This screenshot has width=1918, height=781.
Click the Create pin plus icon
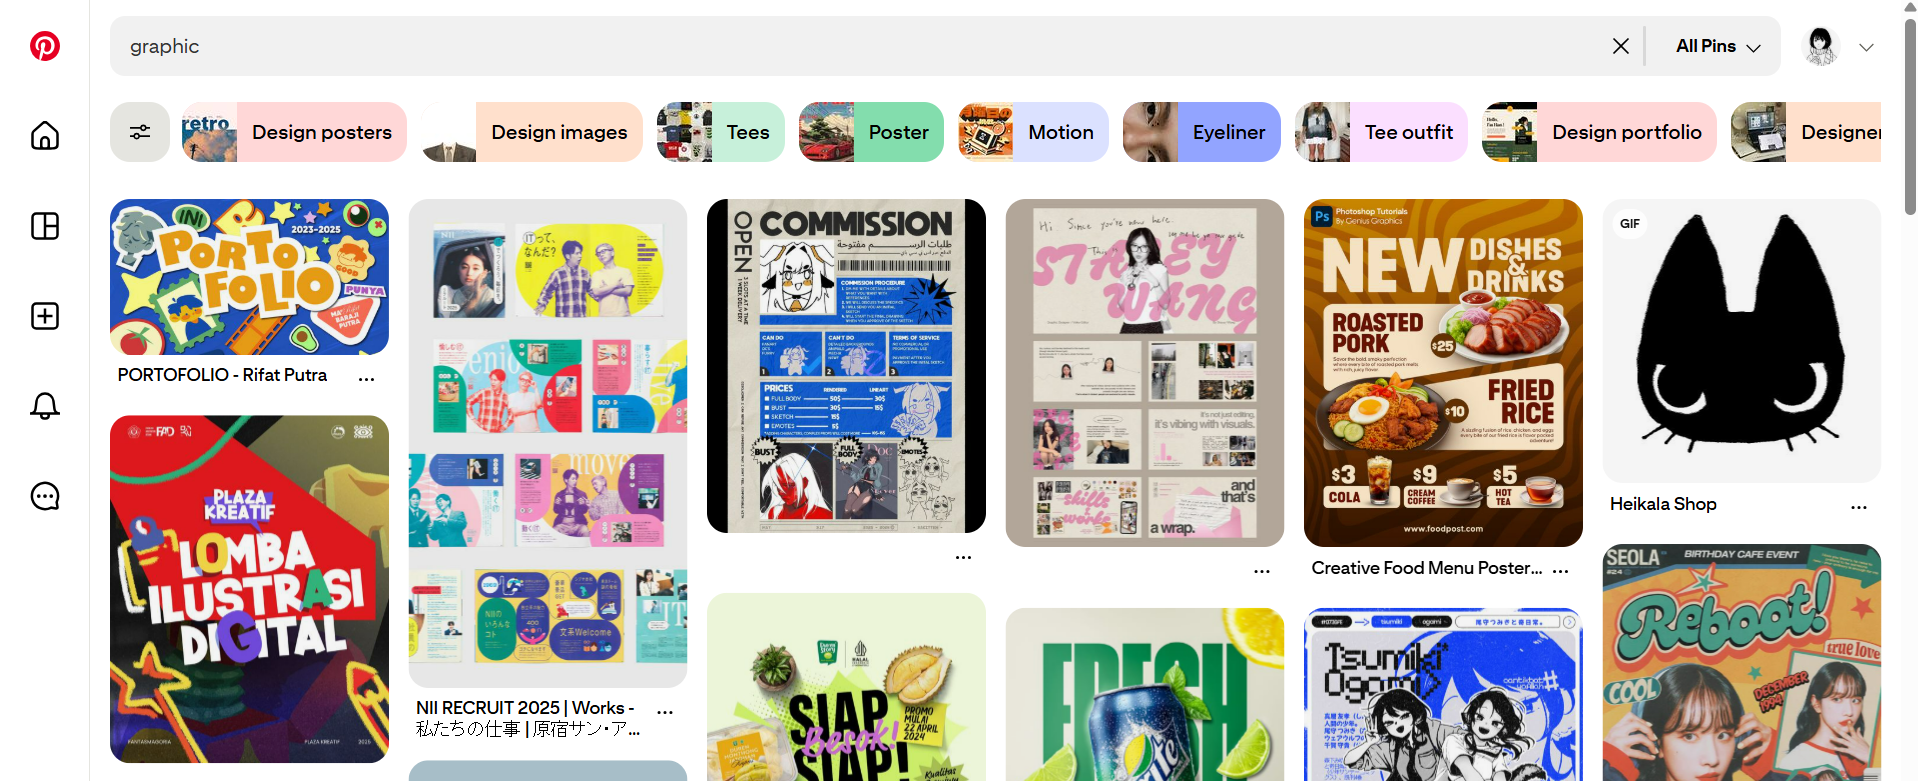pyautogui.click(x=45, y=316)
